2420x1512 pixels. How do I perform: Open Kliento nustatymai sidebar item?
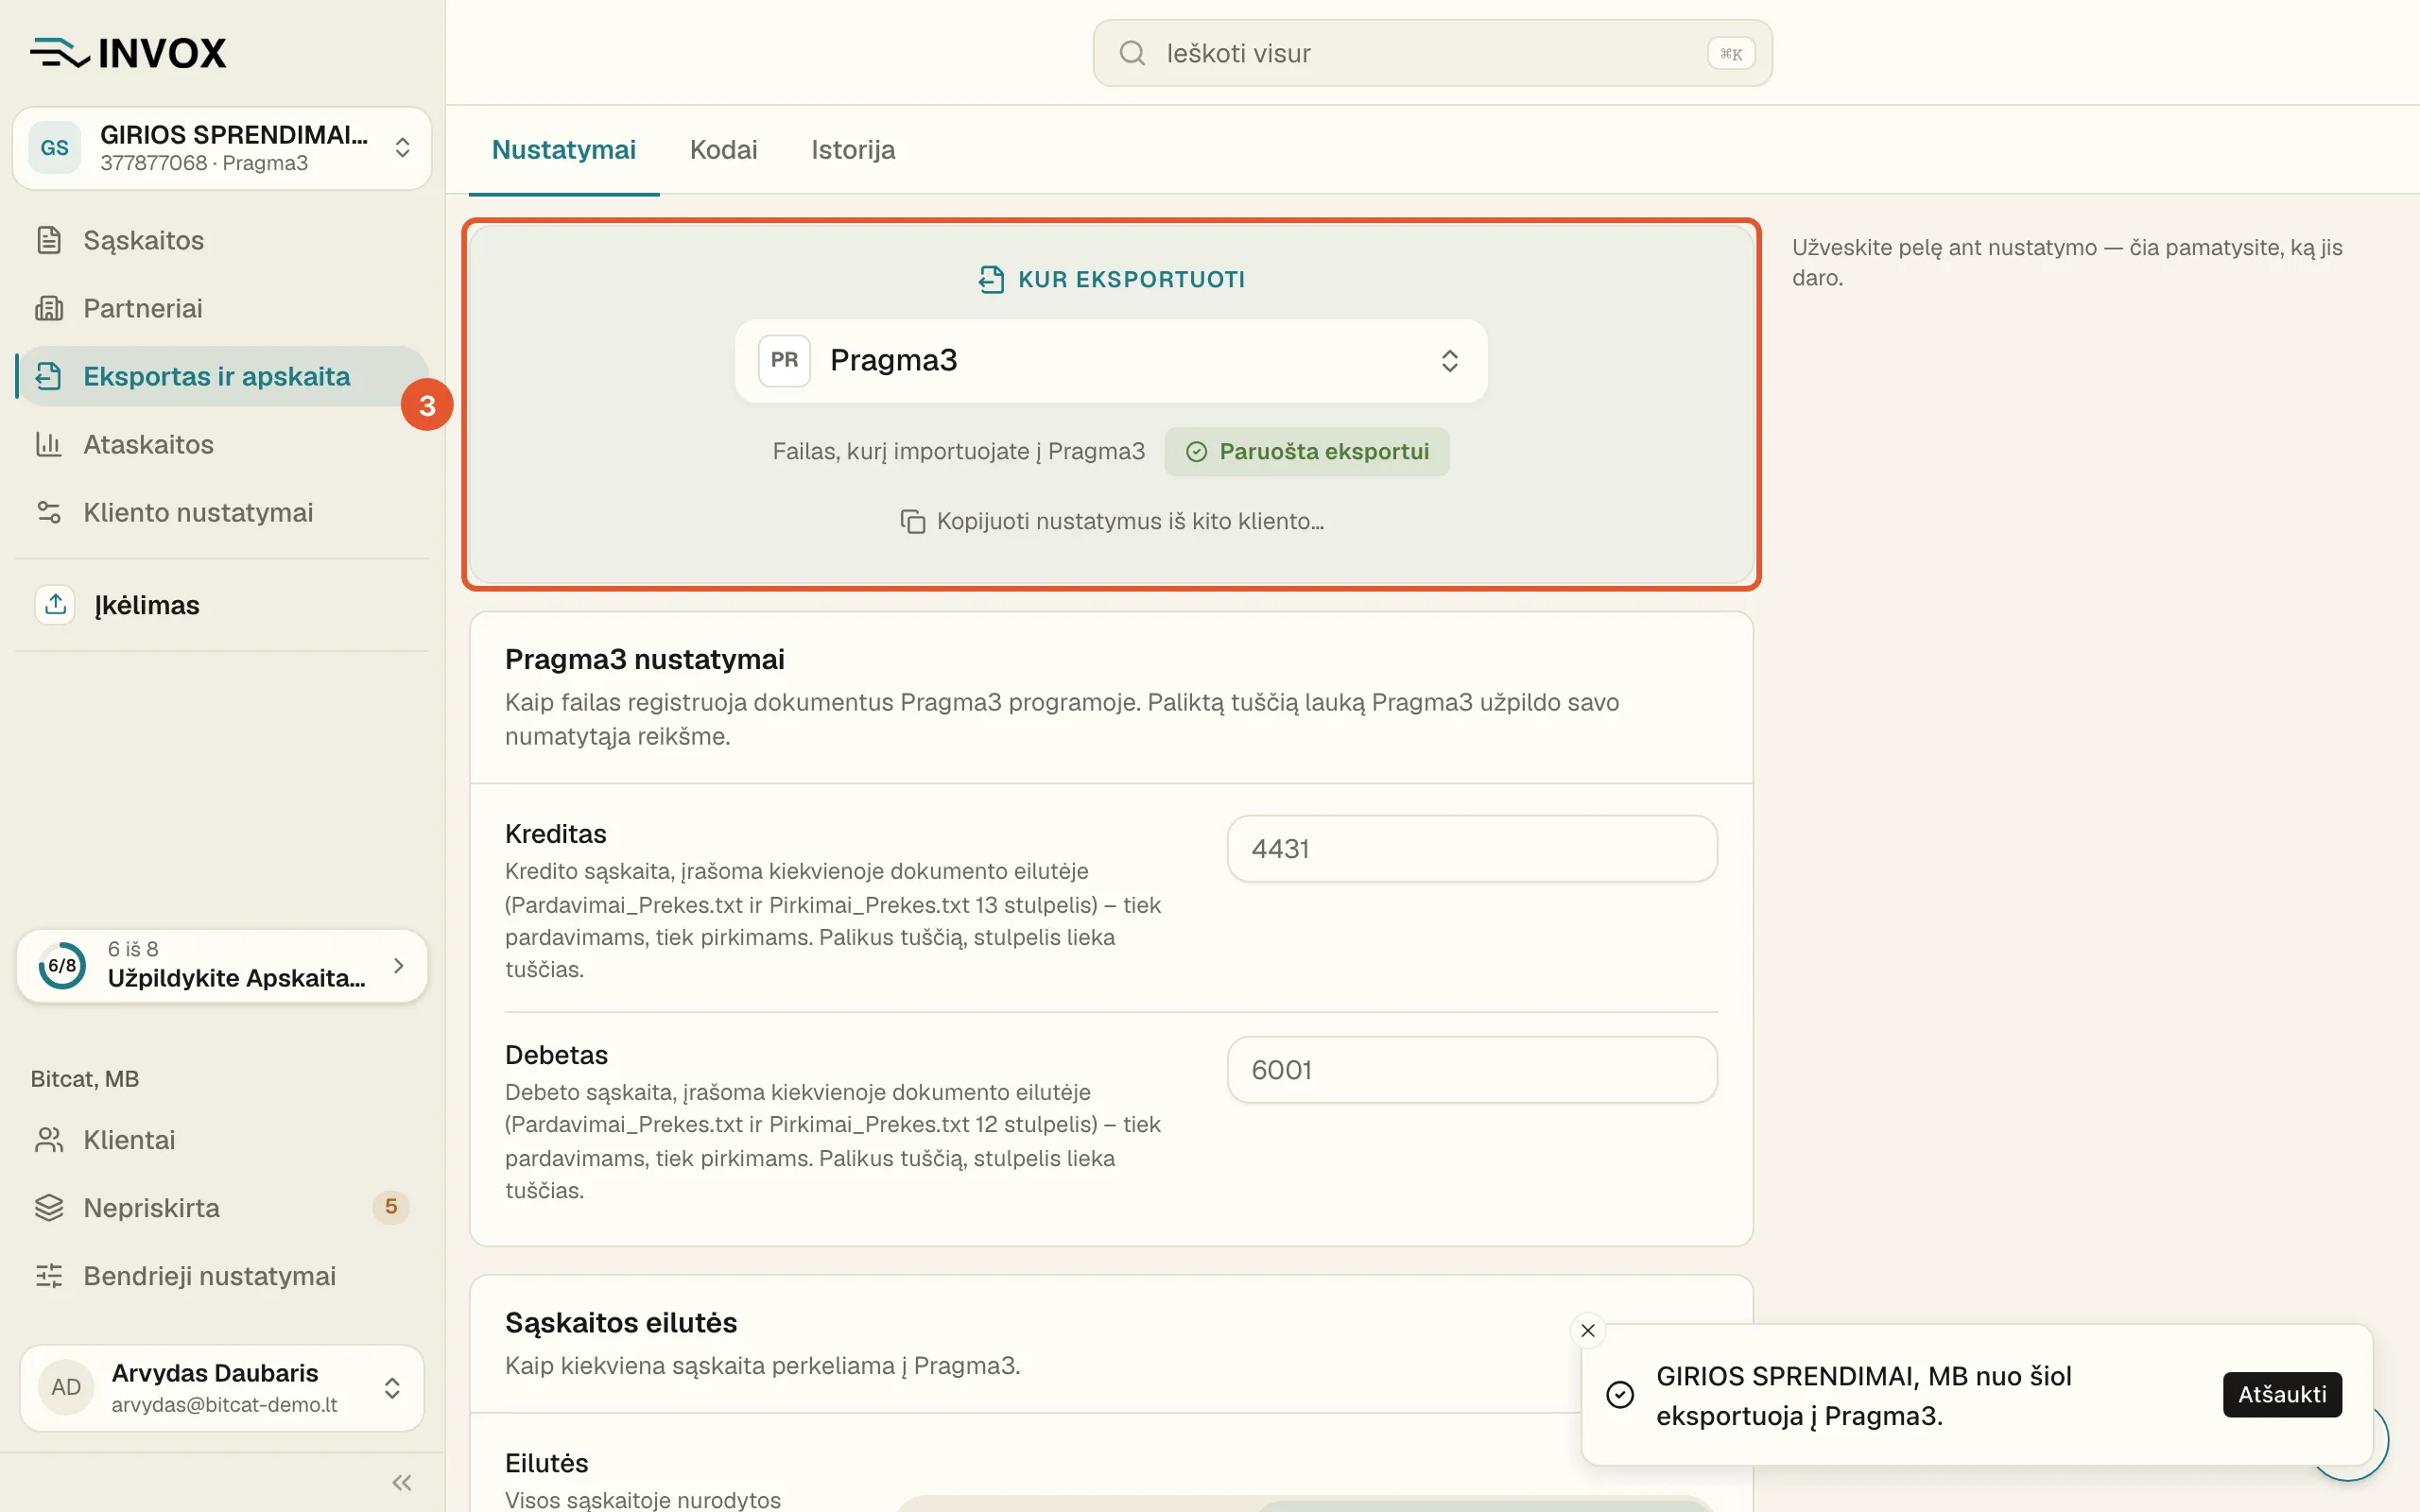222,512
